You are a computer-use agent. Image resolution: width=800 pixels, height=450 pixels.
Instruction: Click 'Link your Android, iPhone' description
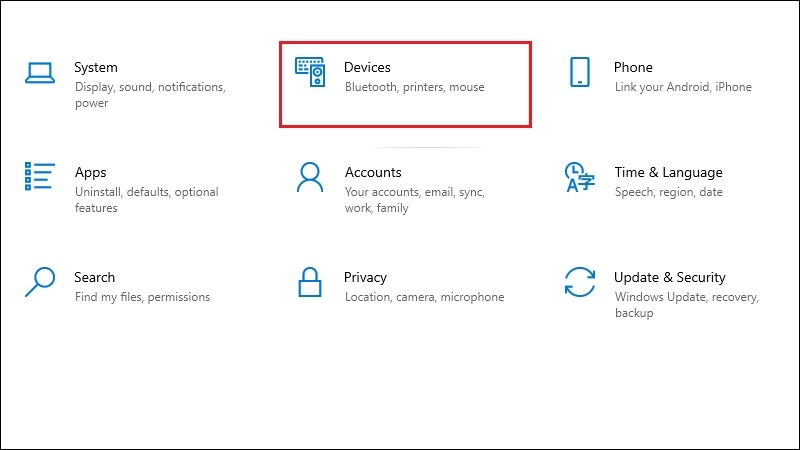point(683,87)
